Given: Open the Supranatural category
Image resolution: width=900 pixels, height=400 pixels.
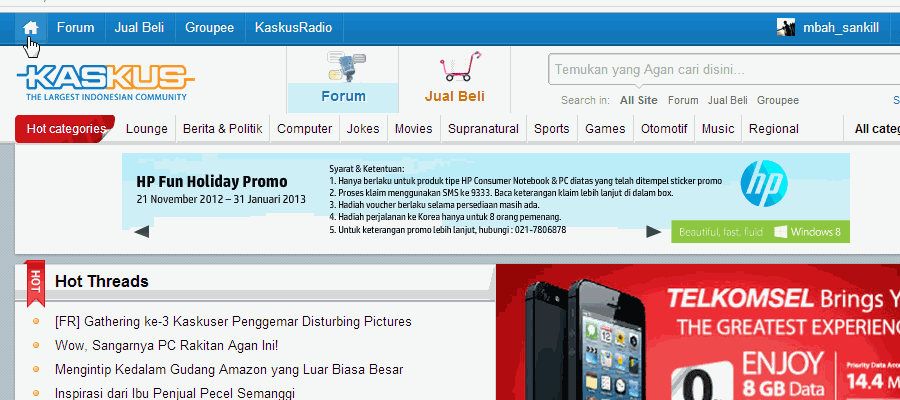Looking at the screenshot, I should point(483,129).
